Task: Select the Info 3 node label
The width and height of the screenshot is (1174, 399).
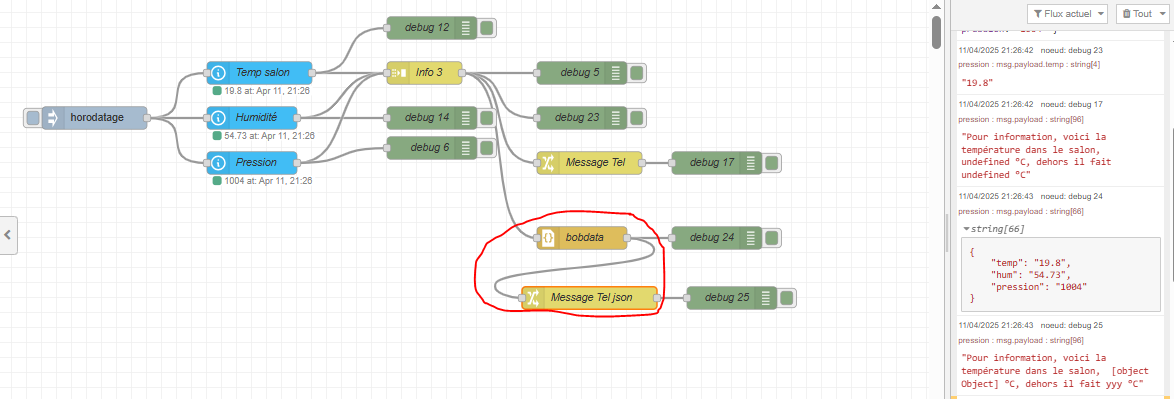Action: pos(429,73)
